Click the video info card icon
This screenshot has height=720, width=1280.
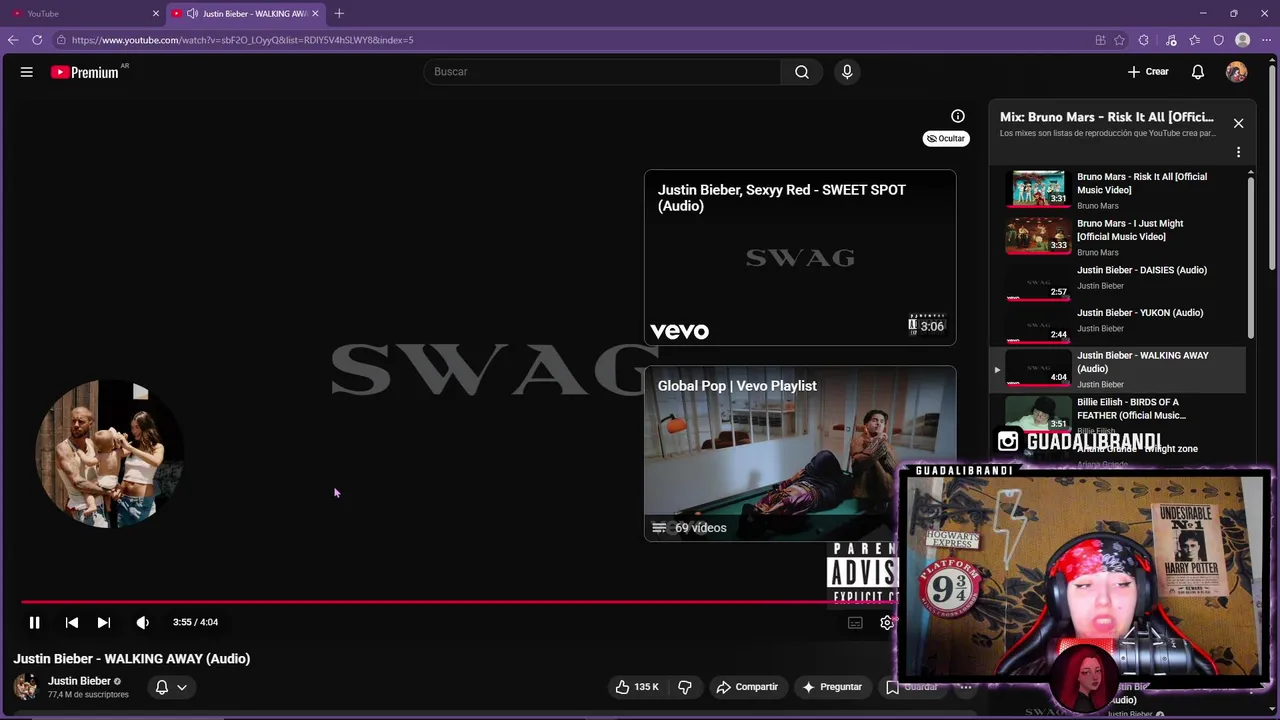tap(958, 116)
